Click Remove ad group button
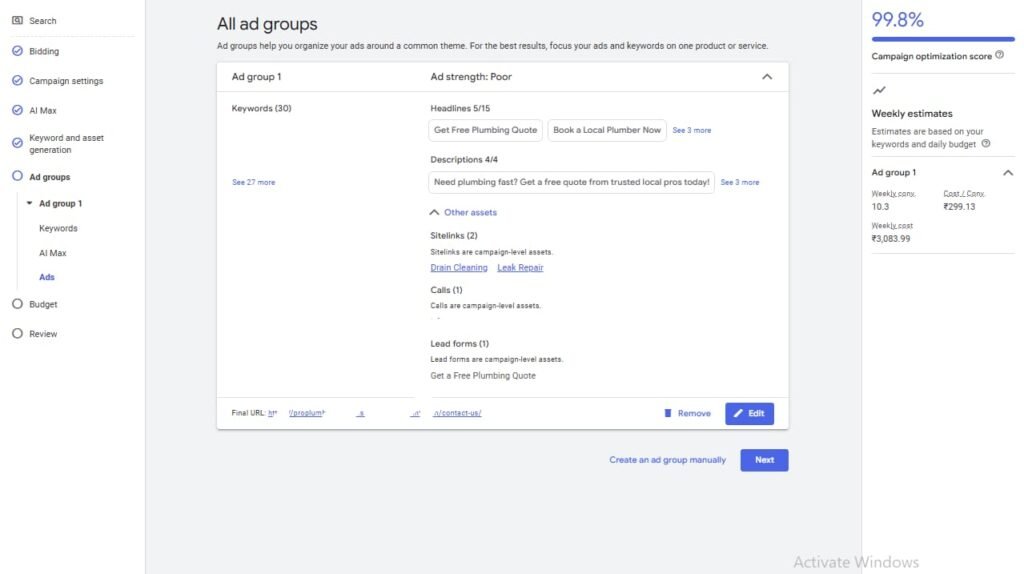This screenshot has width=1024, height=574. (687, 413)
